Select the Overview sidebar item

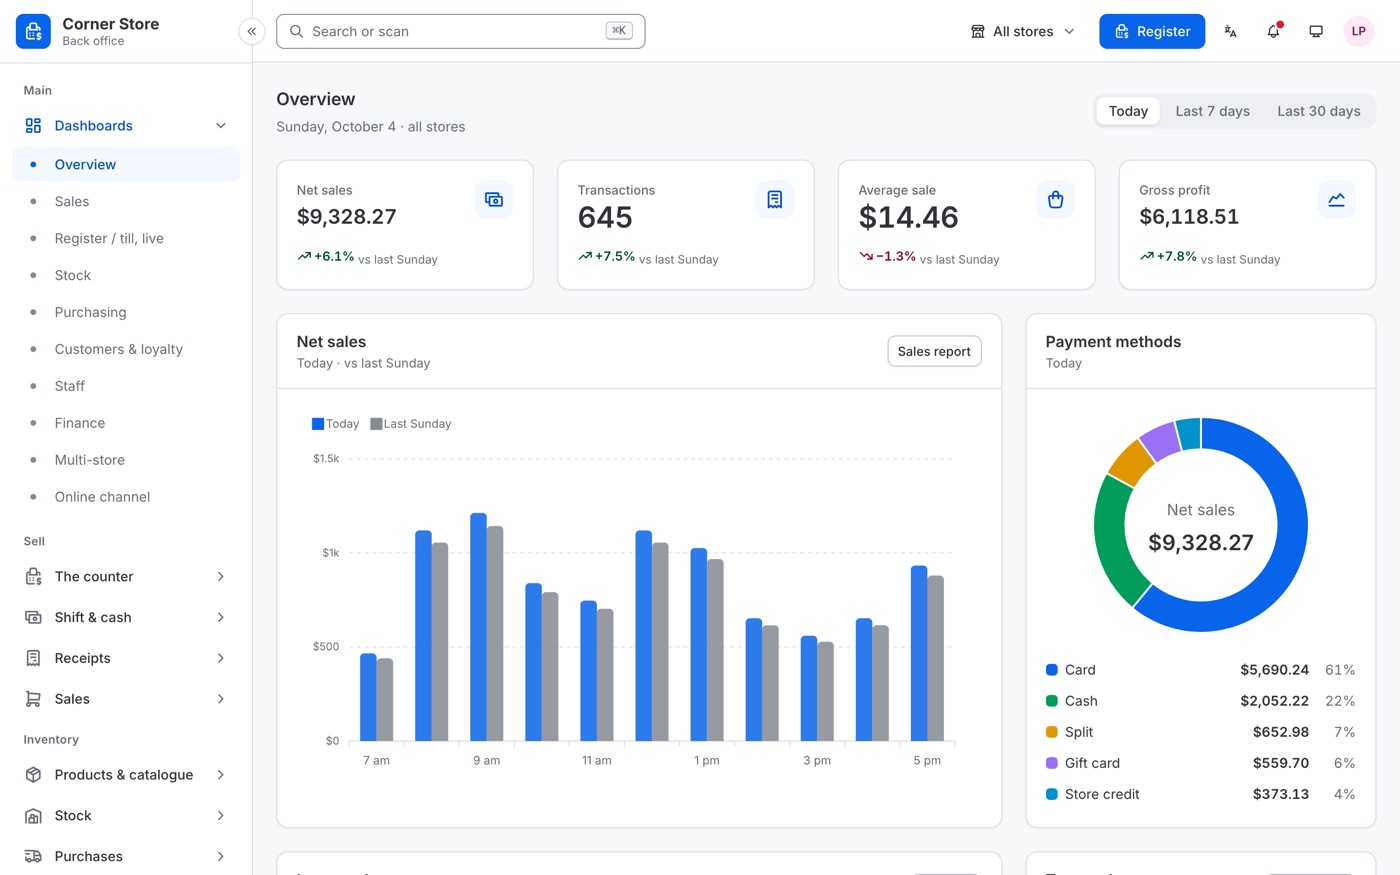126,164
